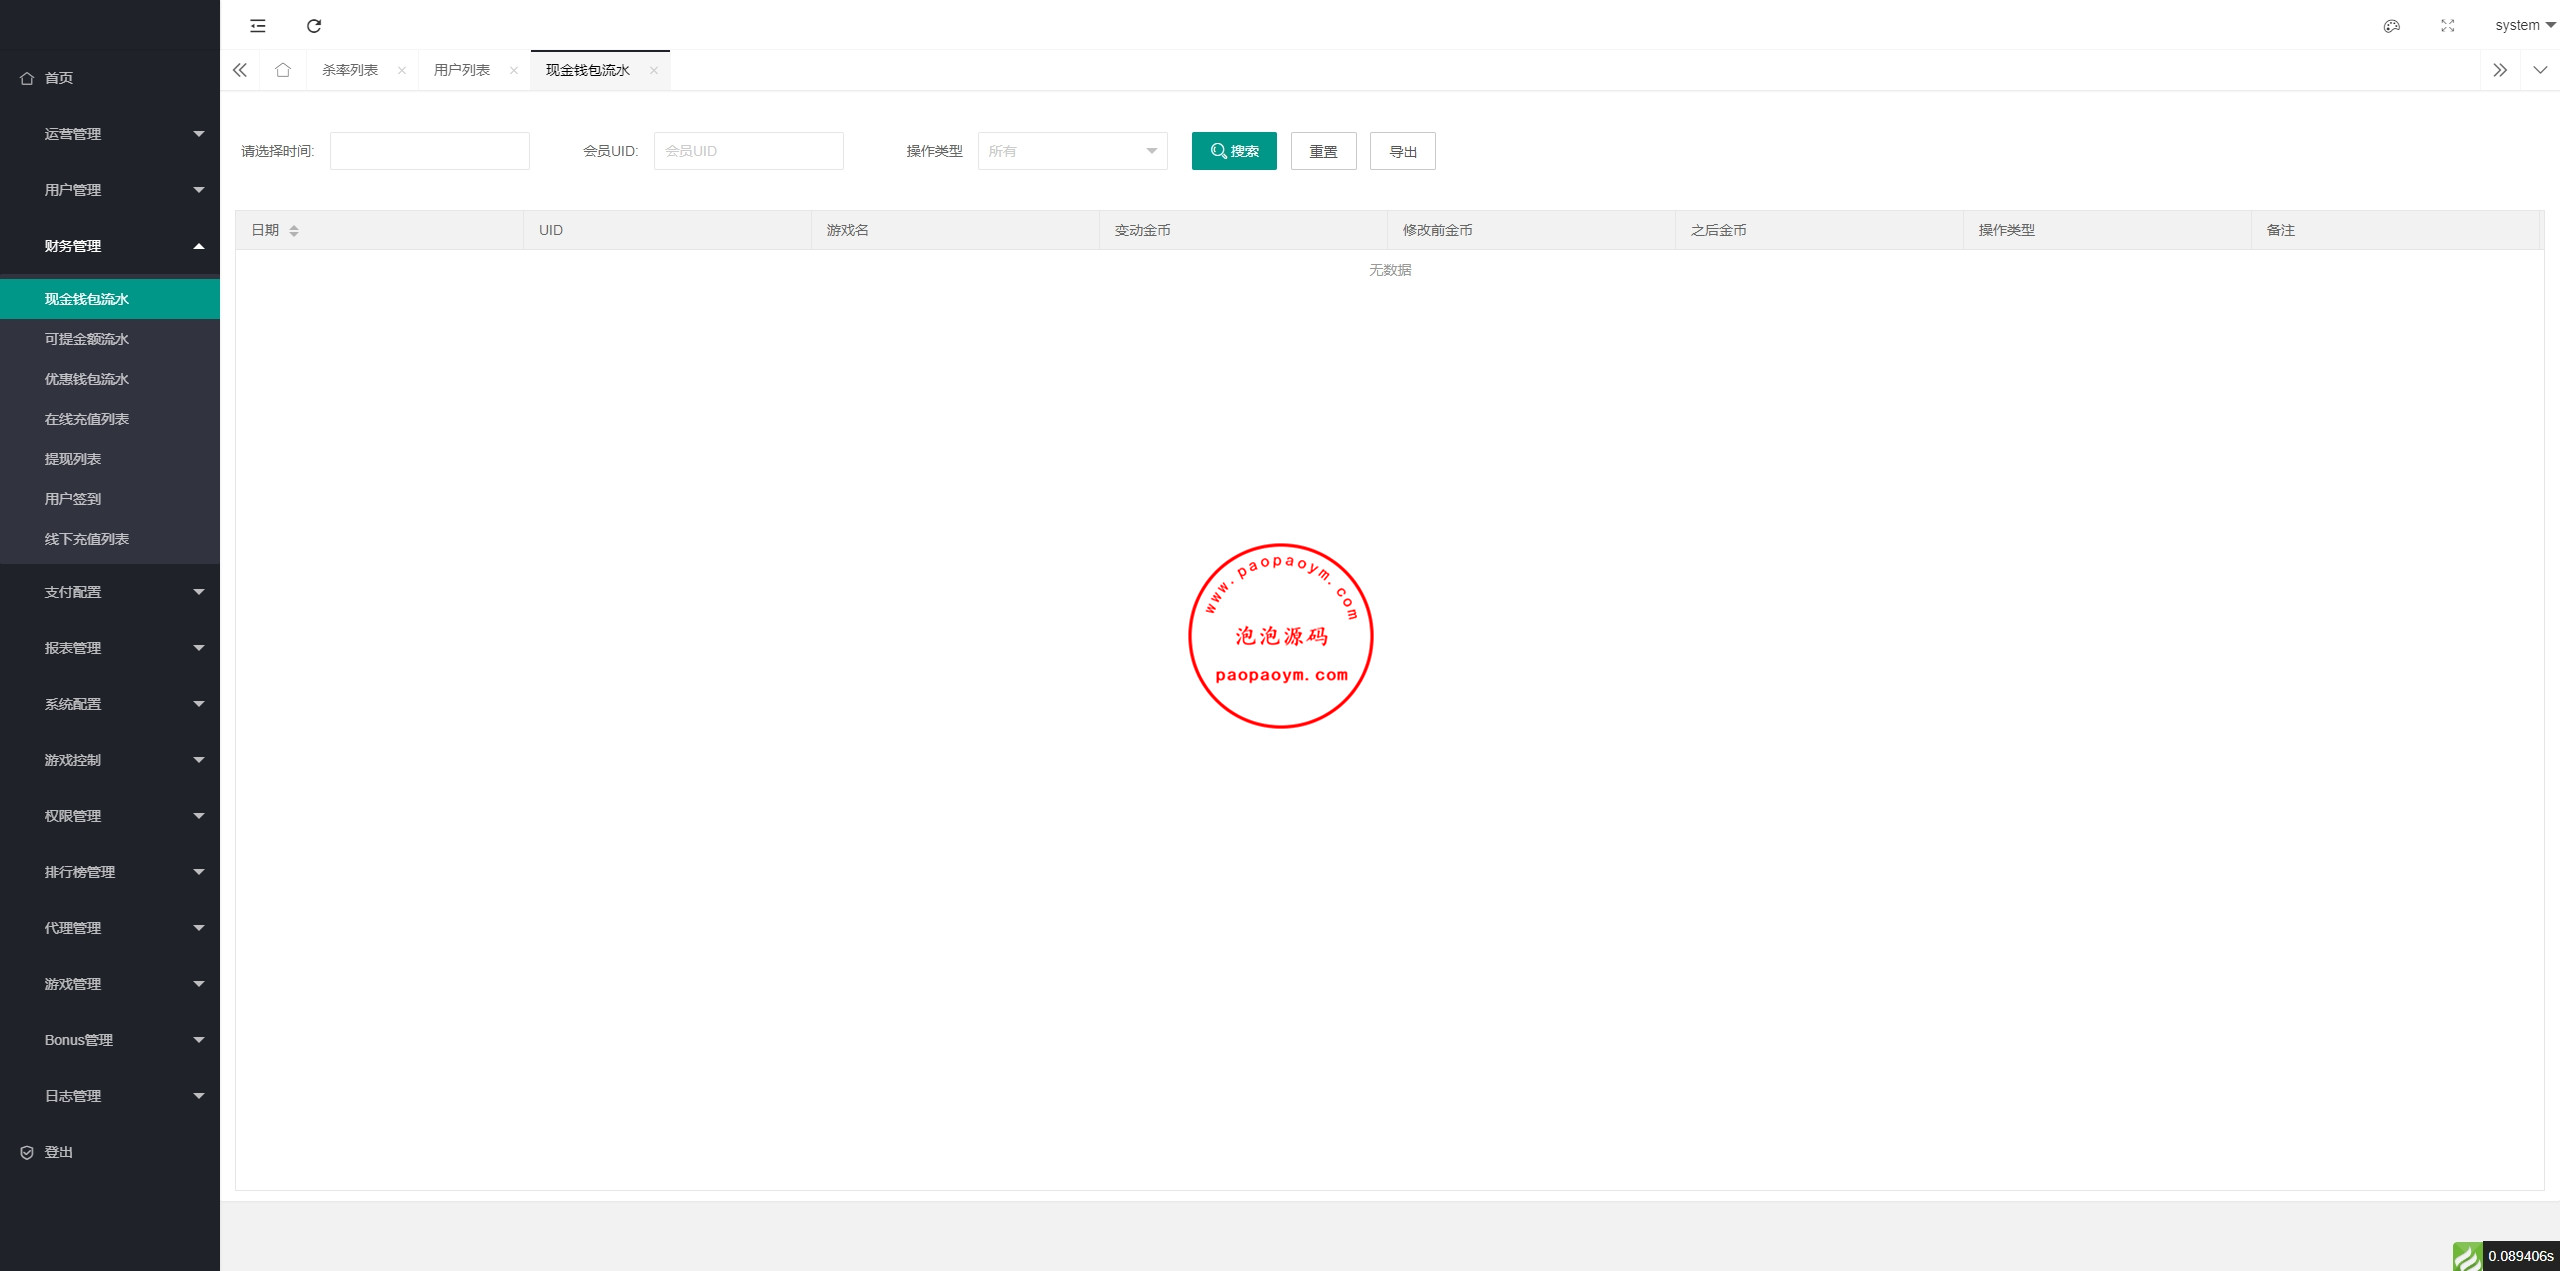Viewport: 2560px width, 1271px height.
Task: Go to the home tab icon
Action: (x=283, y=70)
